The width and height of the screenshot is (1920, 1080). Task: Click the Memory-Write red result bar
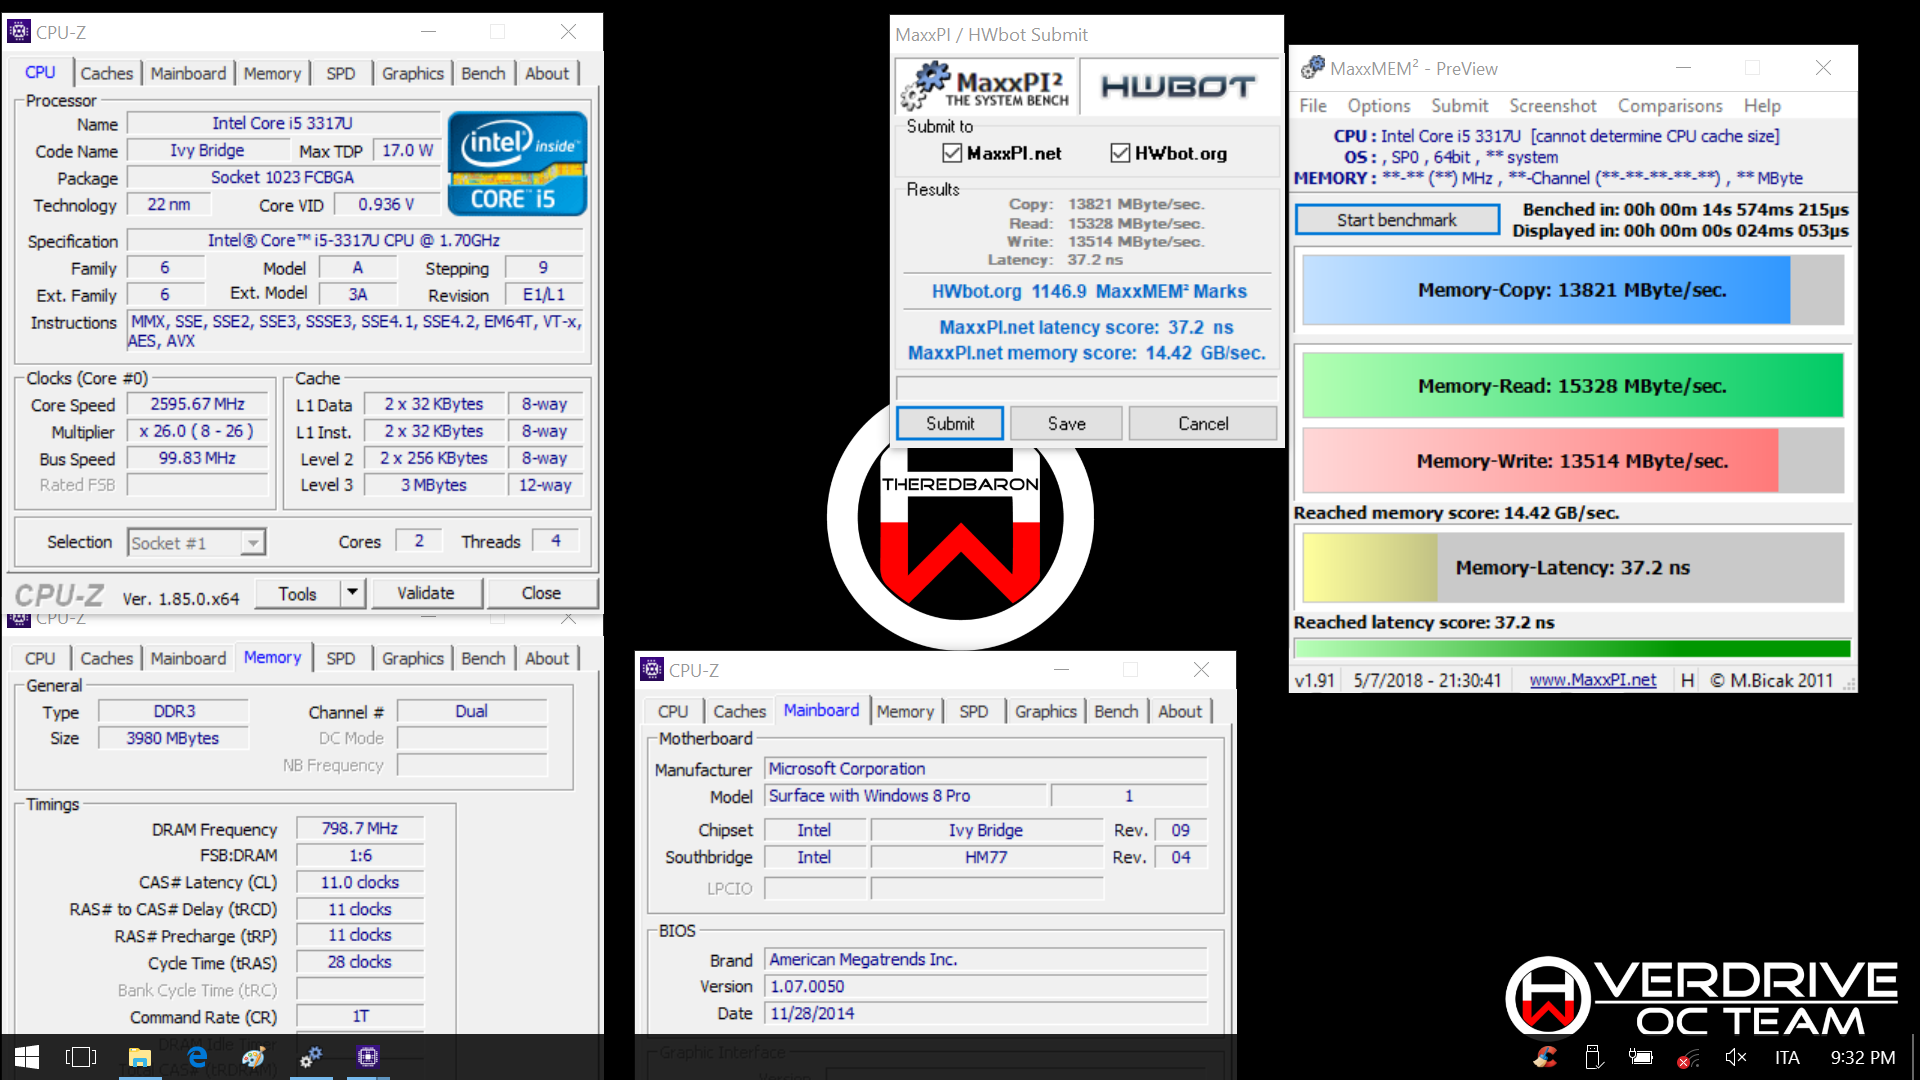point(1572,461)
